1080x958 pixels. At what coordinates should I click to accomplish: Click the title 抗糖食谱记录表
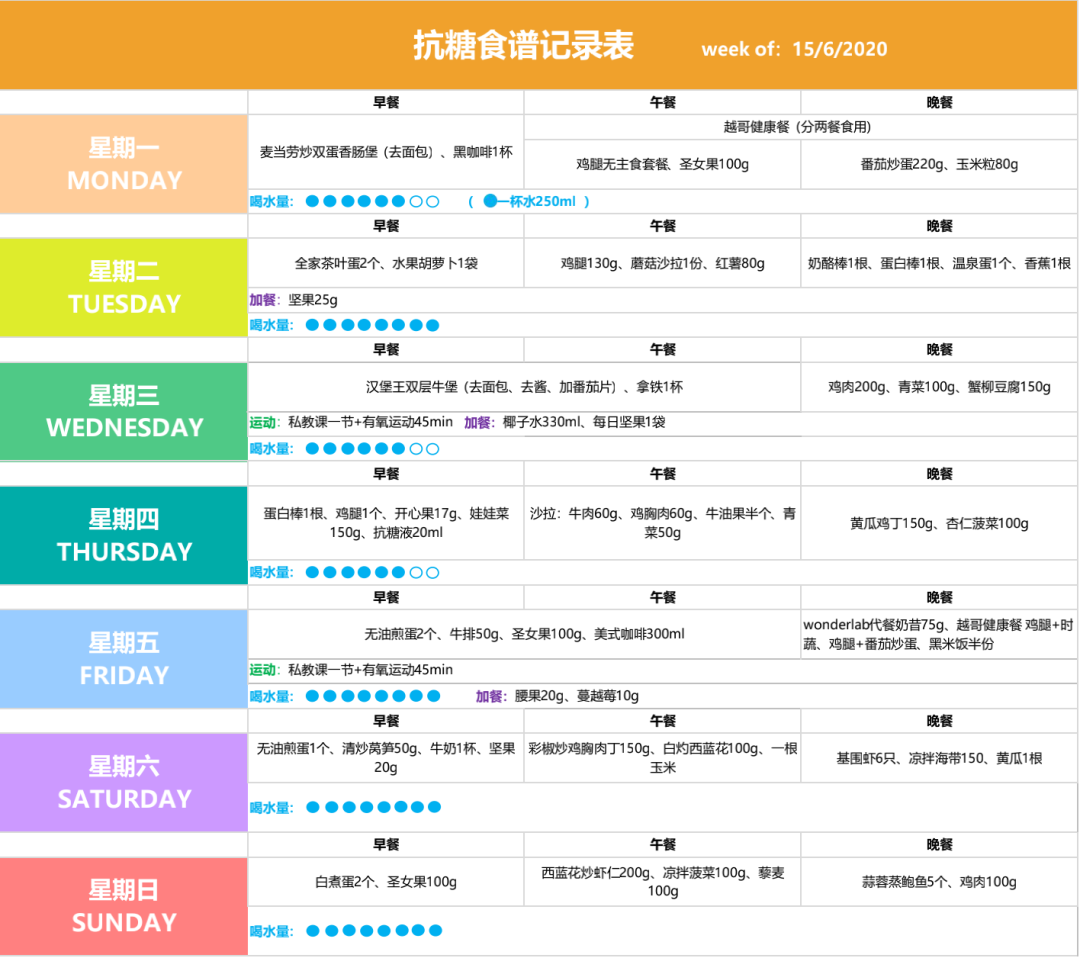[523, 46]
